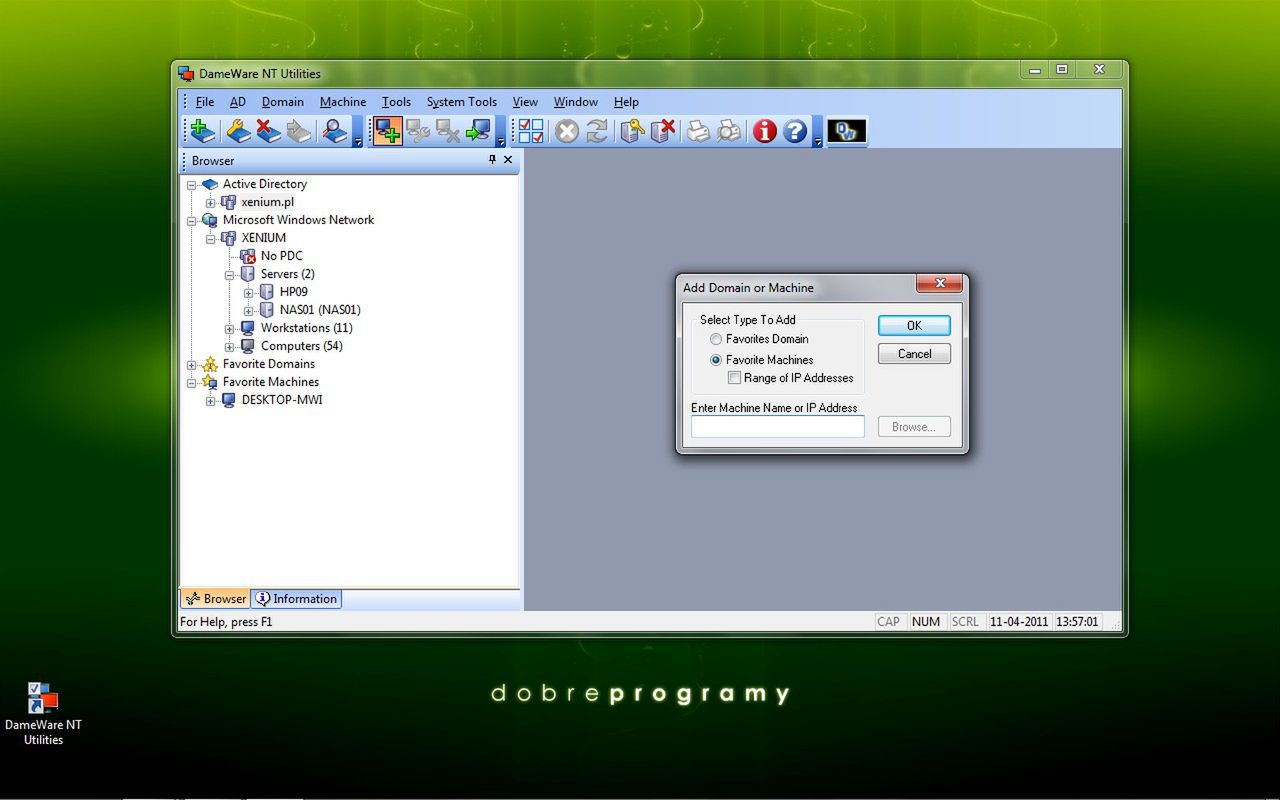Expand the xenium.pl tree node
The width and height of the screenshot is (1280, 800).
pos(211,203)
